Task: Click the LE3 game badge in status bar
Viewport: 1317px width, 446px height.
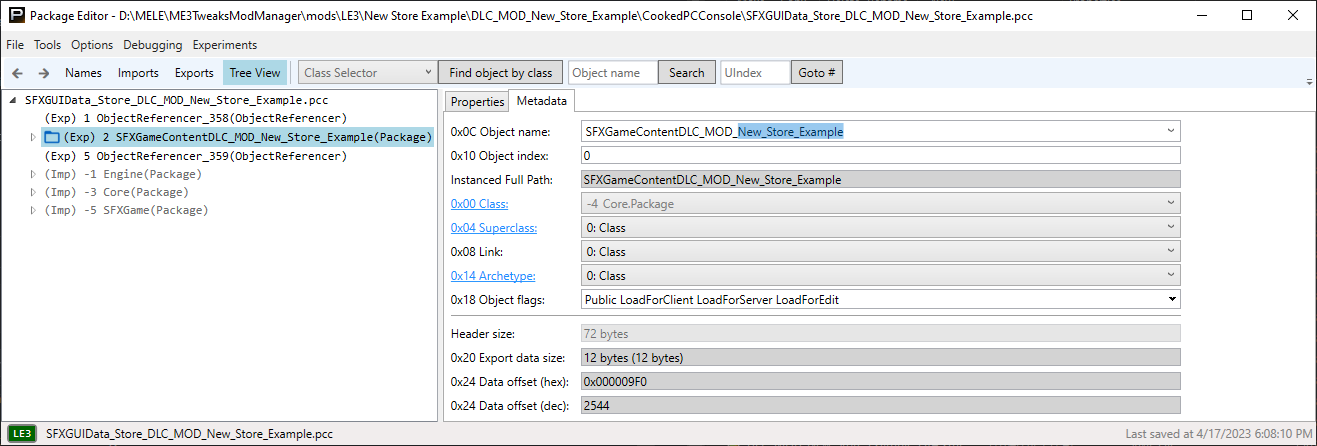Action: click(20, 434)
